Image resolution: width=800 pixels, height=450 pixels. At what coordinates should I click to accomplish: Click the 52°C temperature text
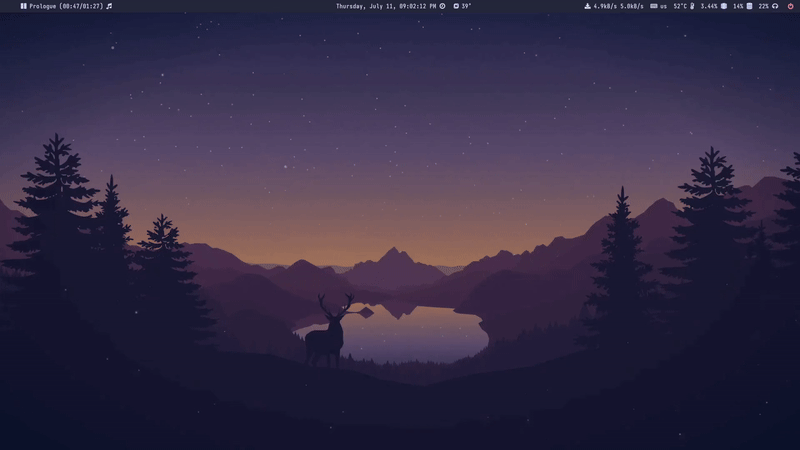[x=680, y=6]
